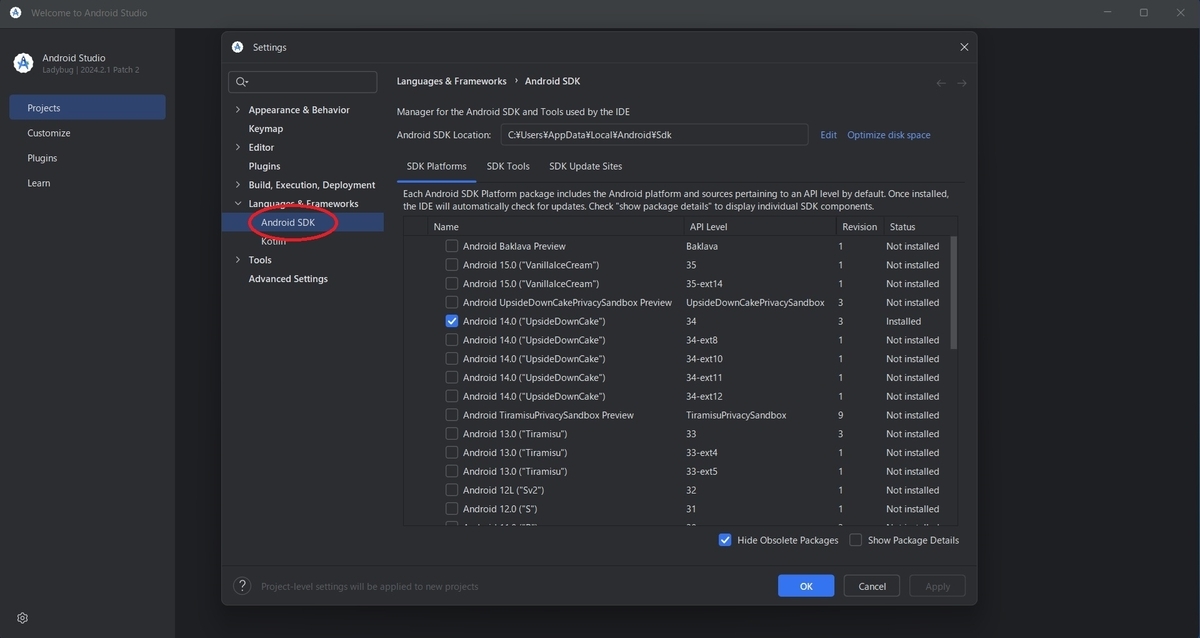Click the forward navigation arrow in the SDK header
This screenshot has height=638, width=1200.
959,81
